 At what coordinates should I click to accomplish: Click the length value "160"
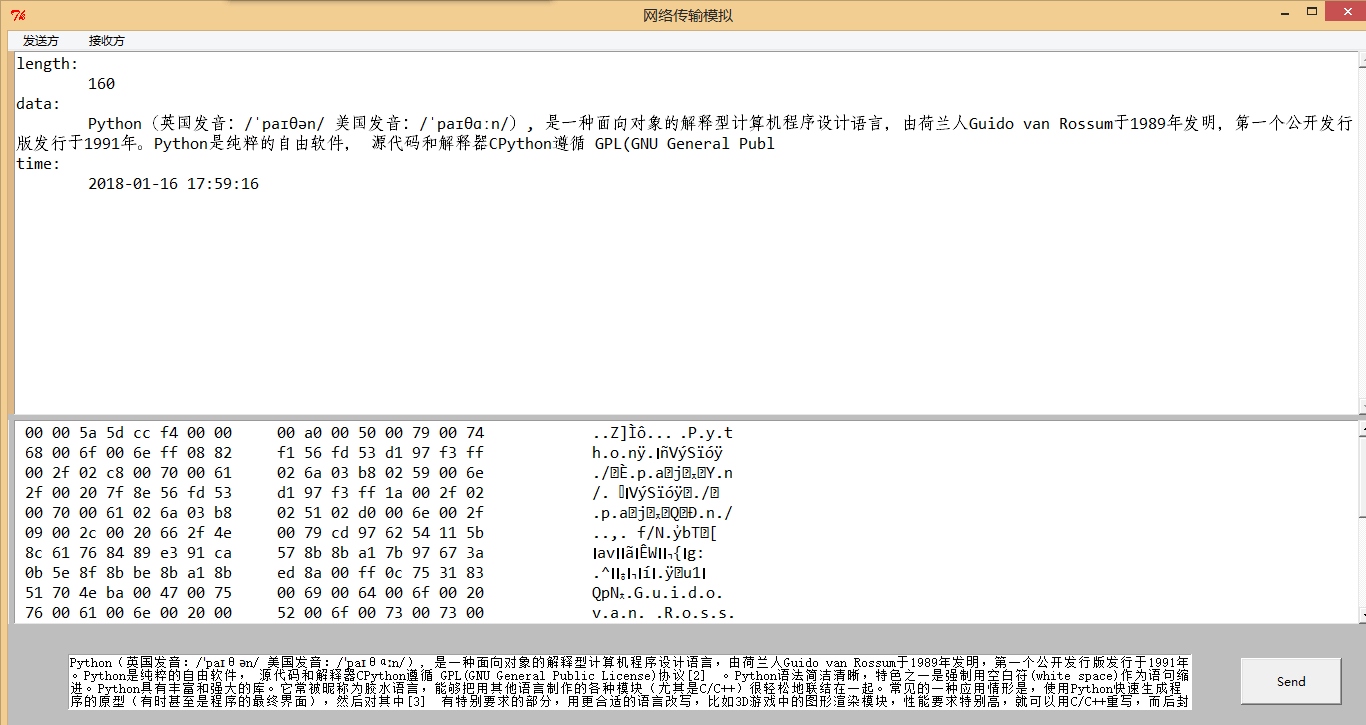tap(101, 84)
